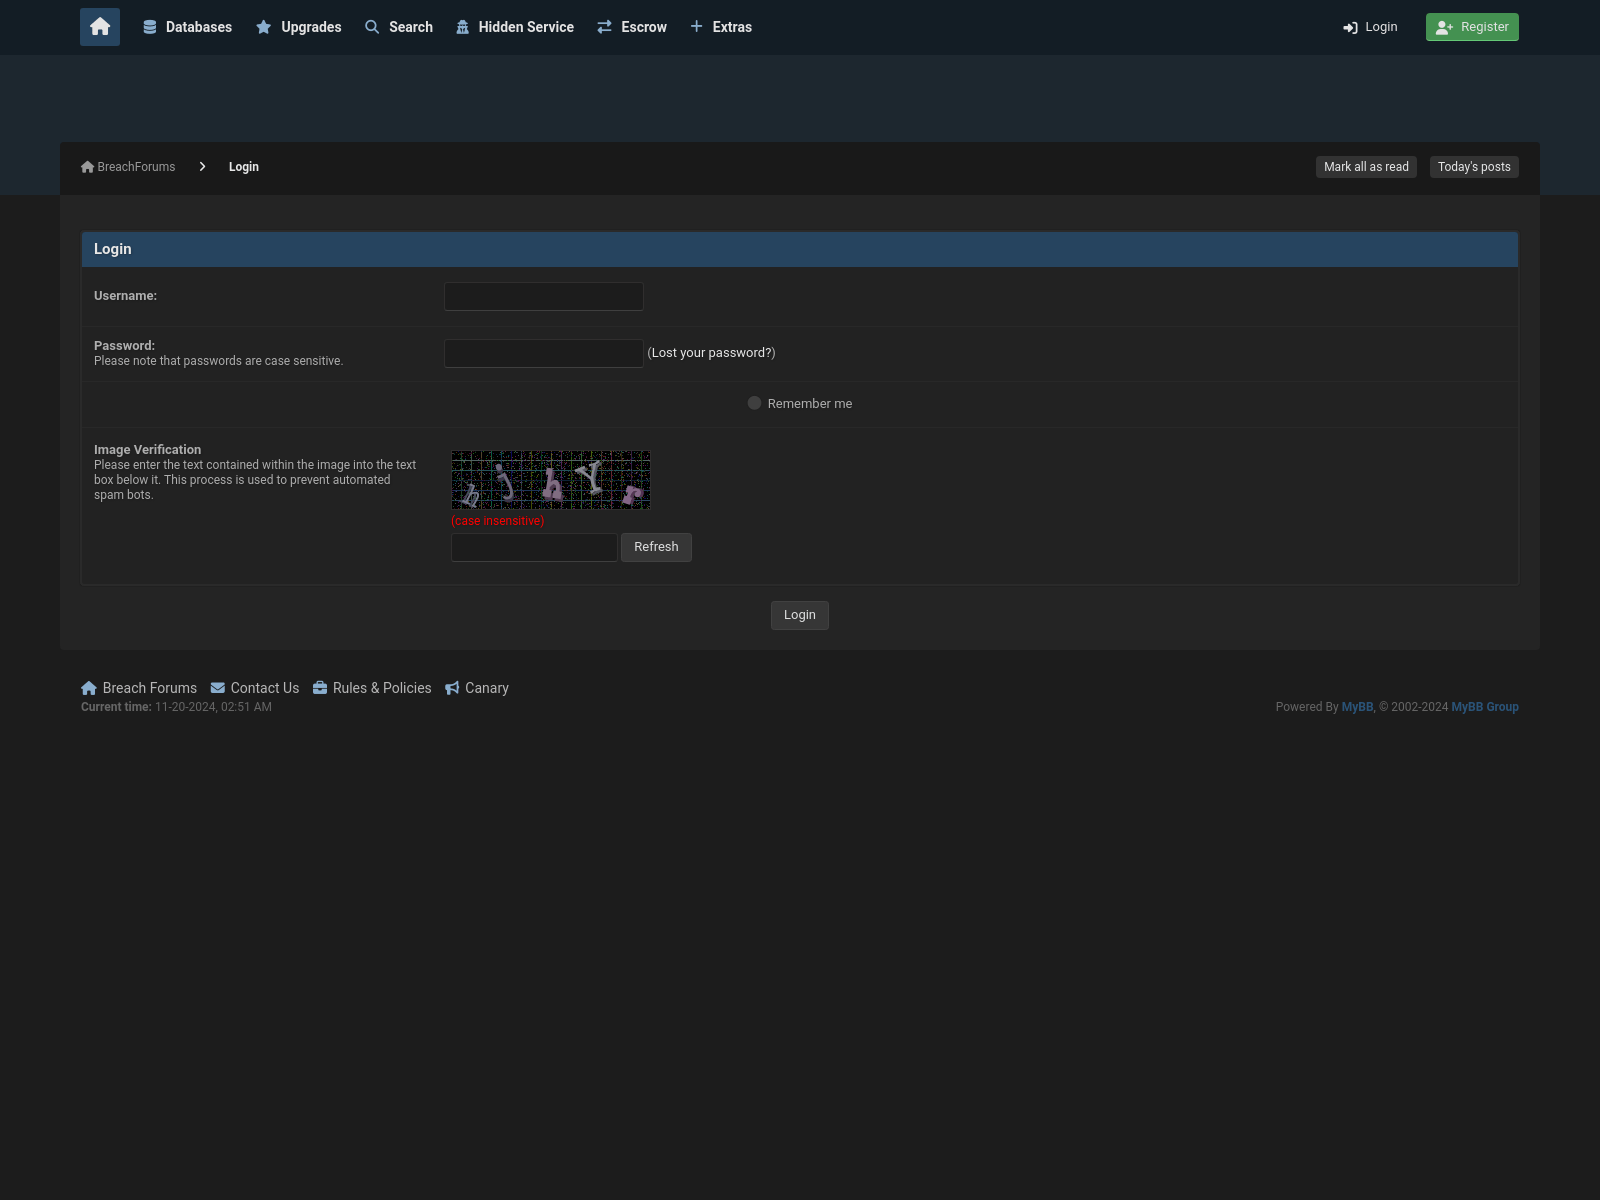Viewport: 1600px width, 1200px height.
Task: Open the Contact Us footer link
Action: 265,688
